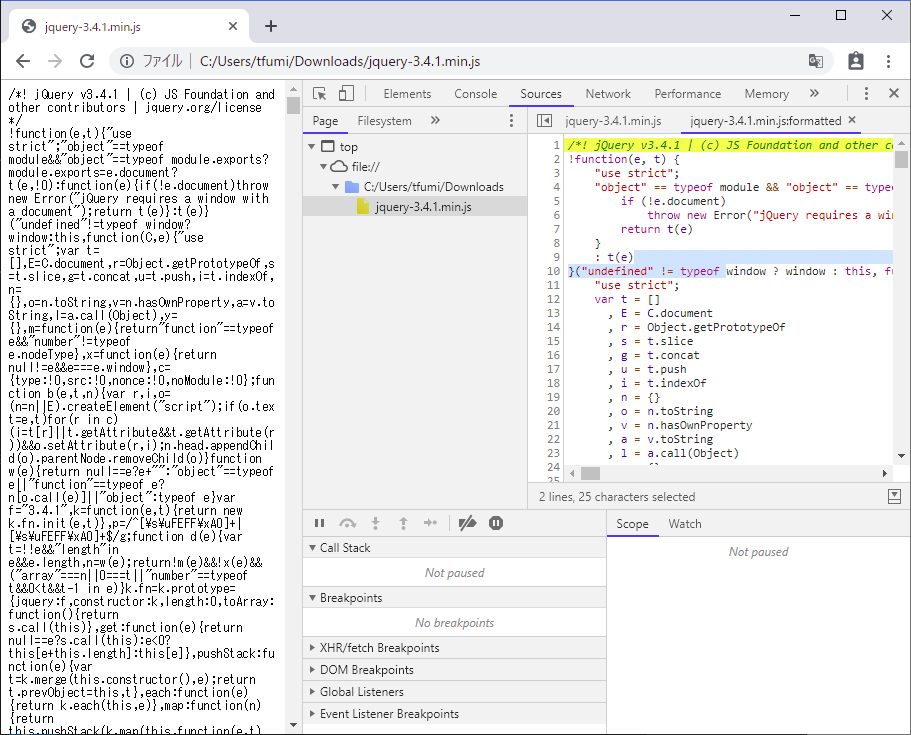Click the translate page icon
The height and width of the screenshot is (735, 911).
point(816,61)
